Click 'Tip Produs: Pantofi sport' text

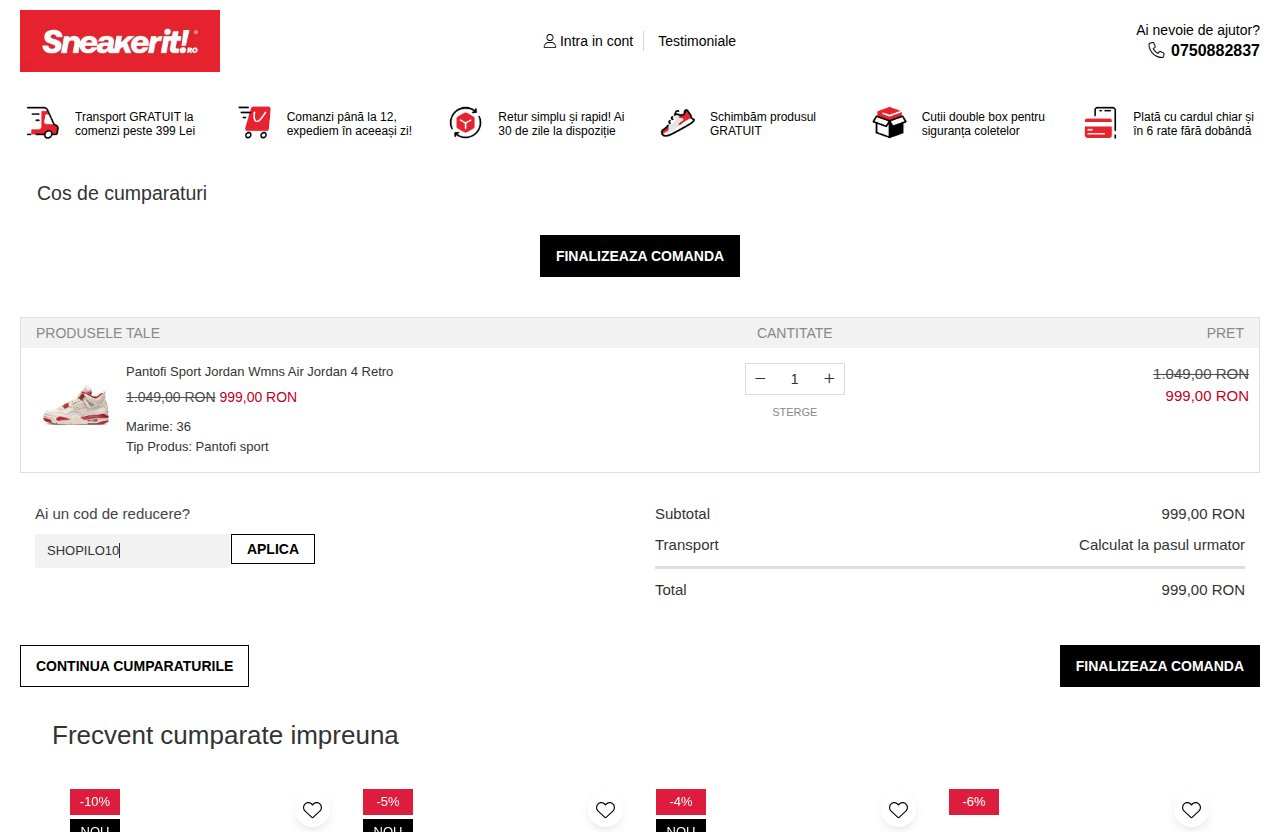197,447
